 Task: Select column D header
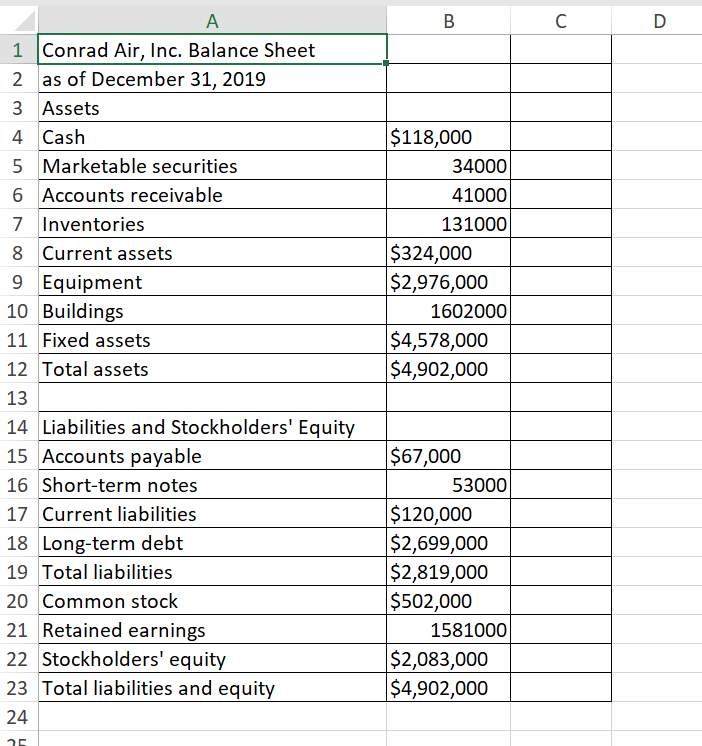[x=657, y=20]
